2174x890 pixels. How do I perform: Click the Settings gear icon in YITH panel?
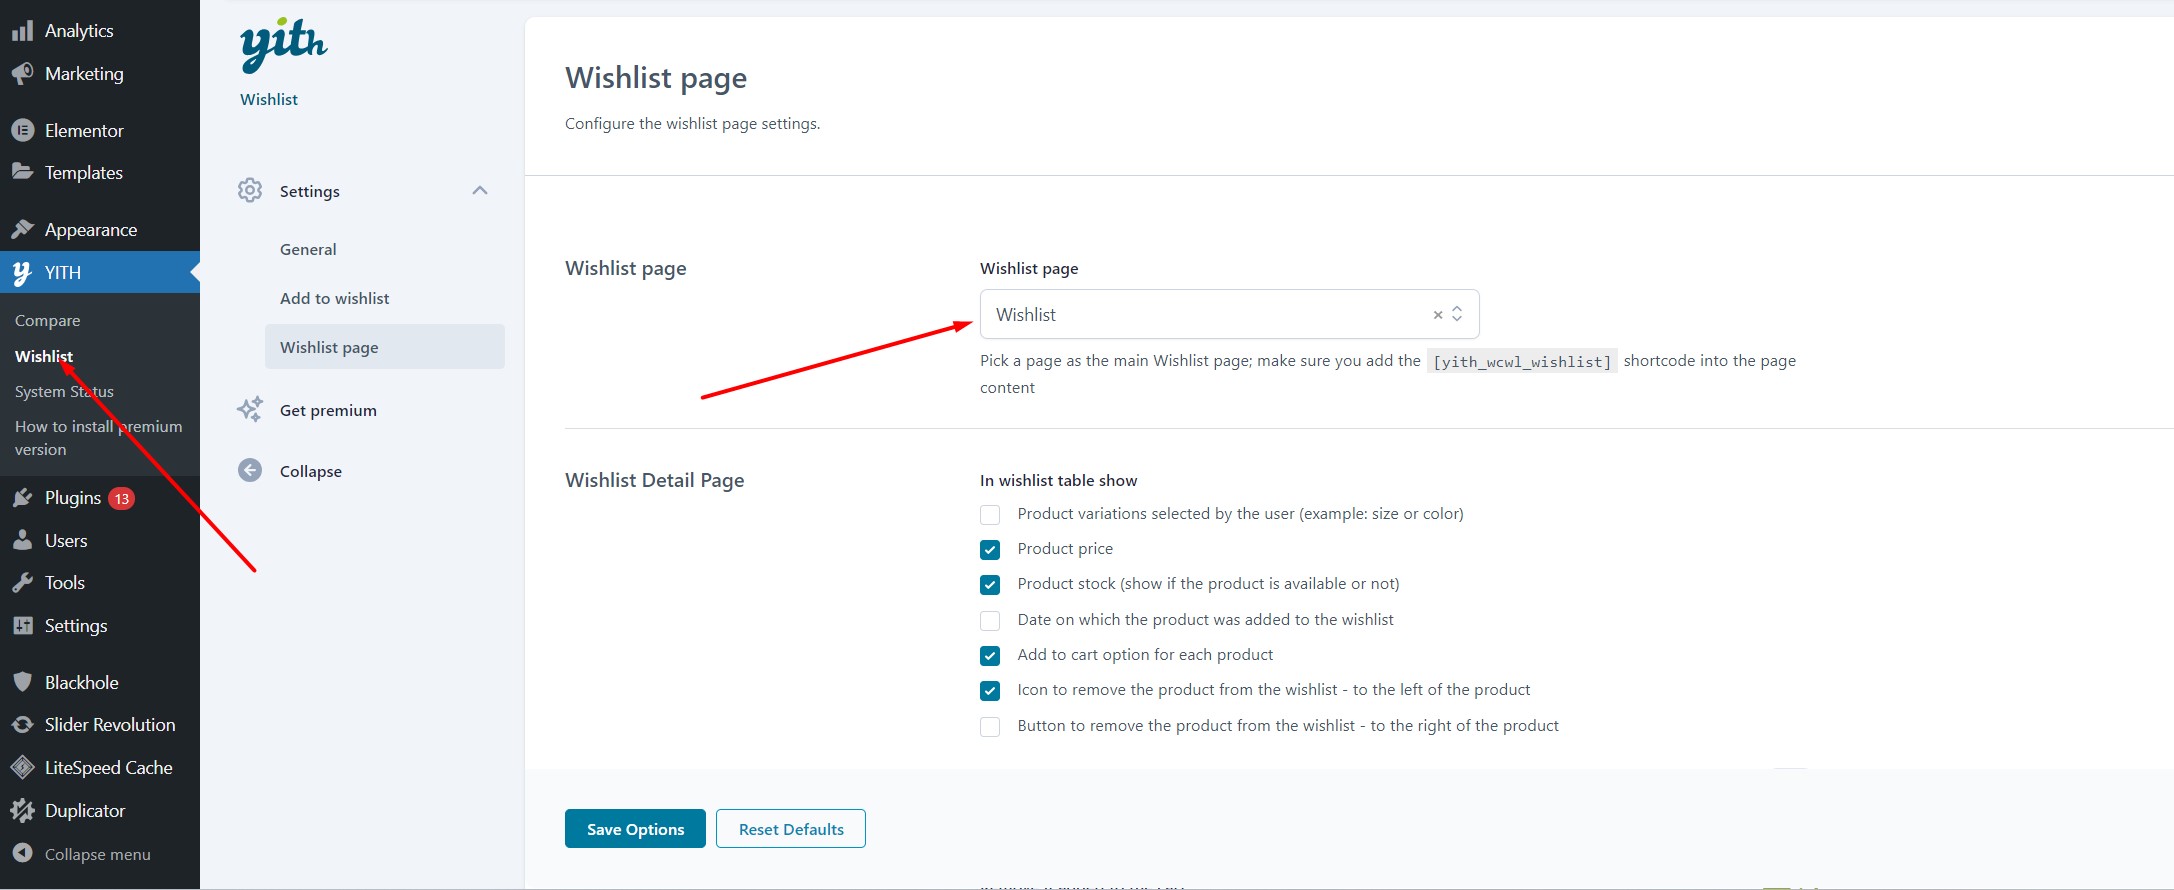click(250, 191)
